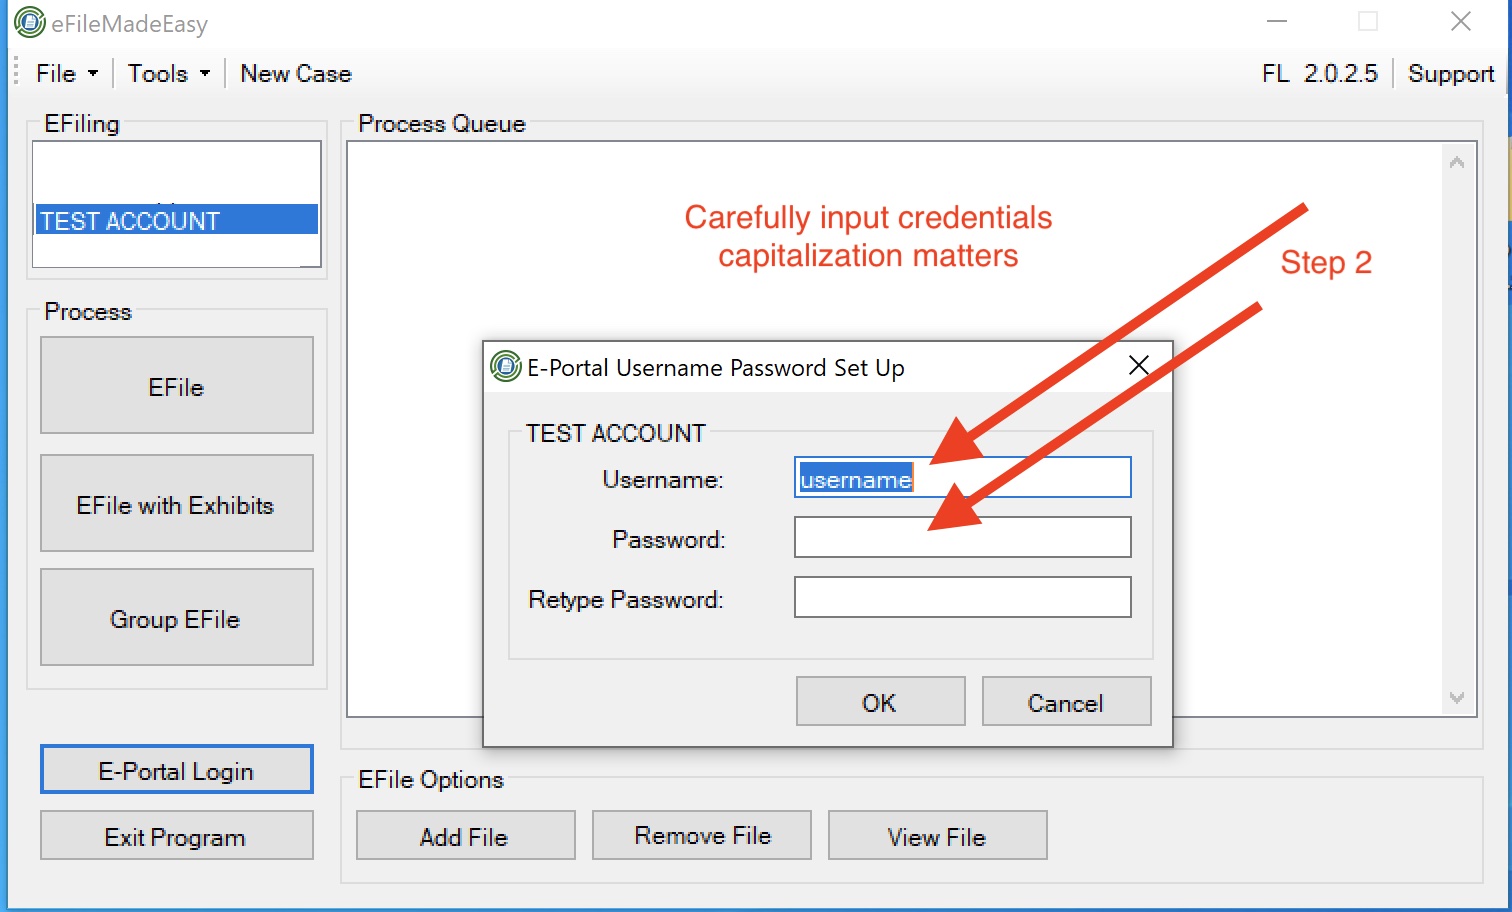Click New Case in the menu bar
The width and height of the screenshot is (1512, 912).
[x=296, y=74]
